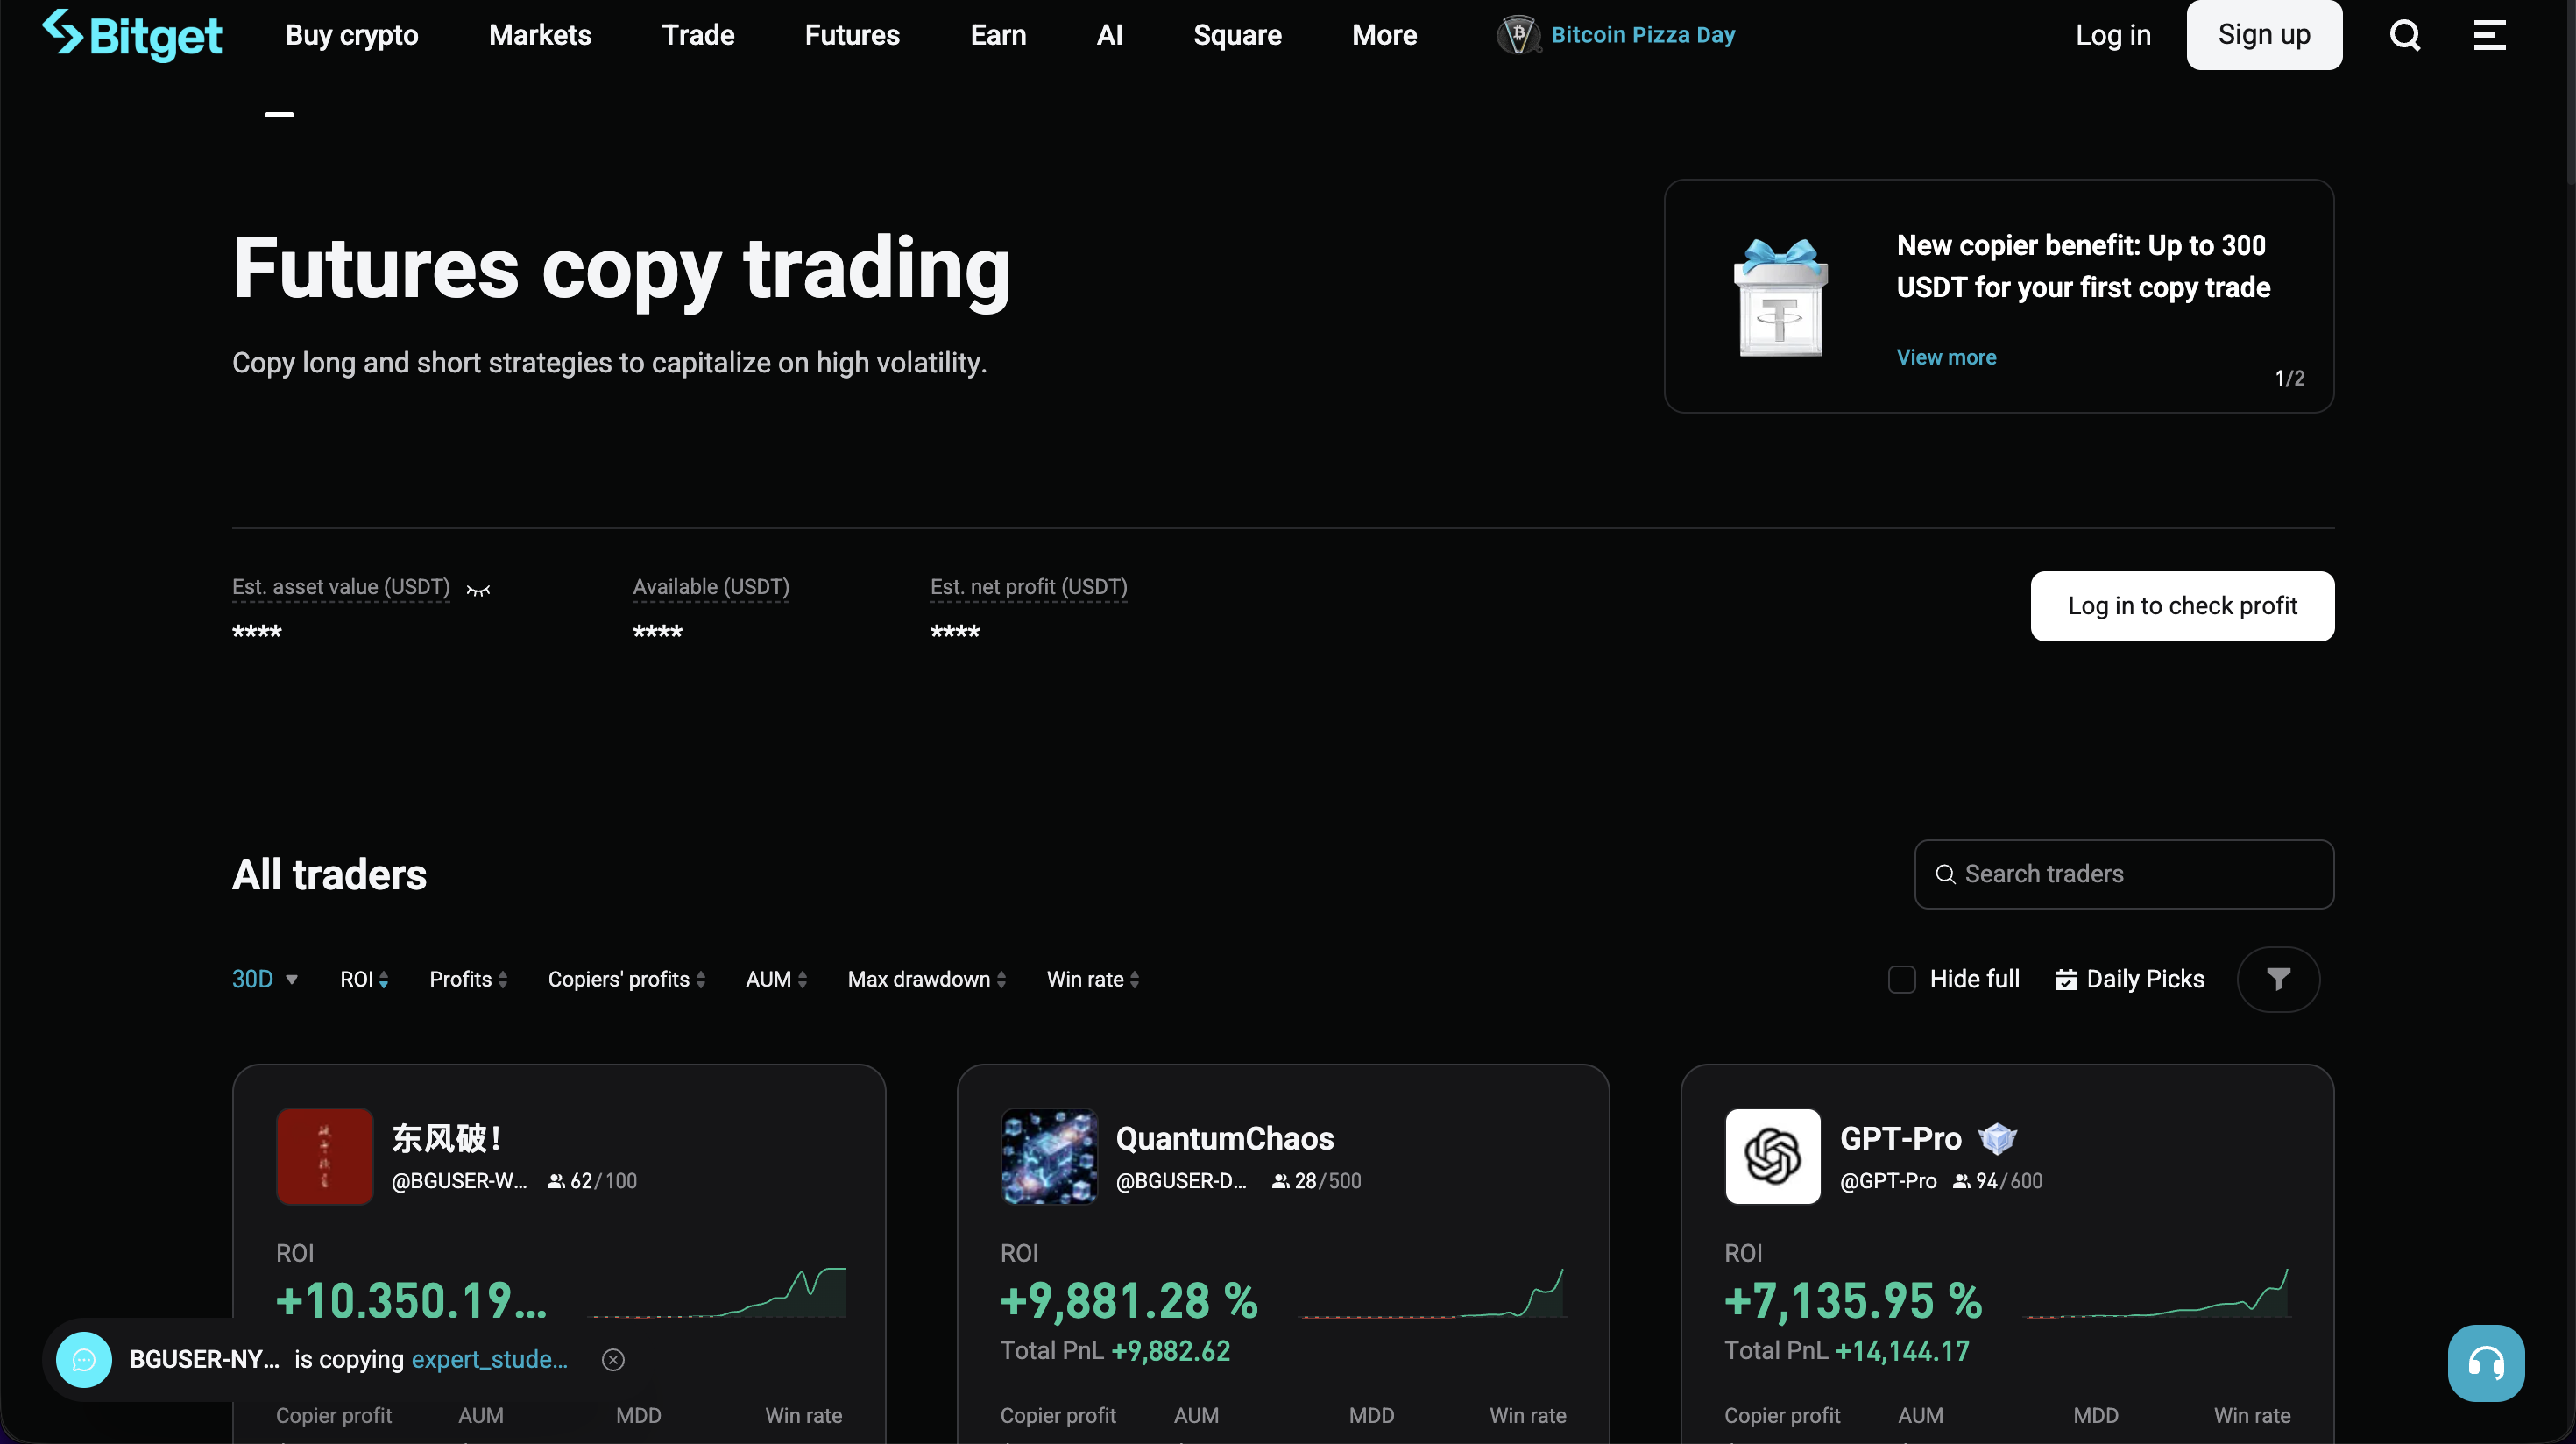
Task: Sort traders by Profits
Action: pyautogui.click(x=468, y=979)
